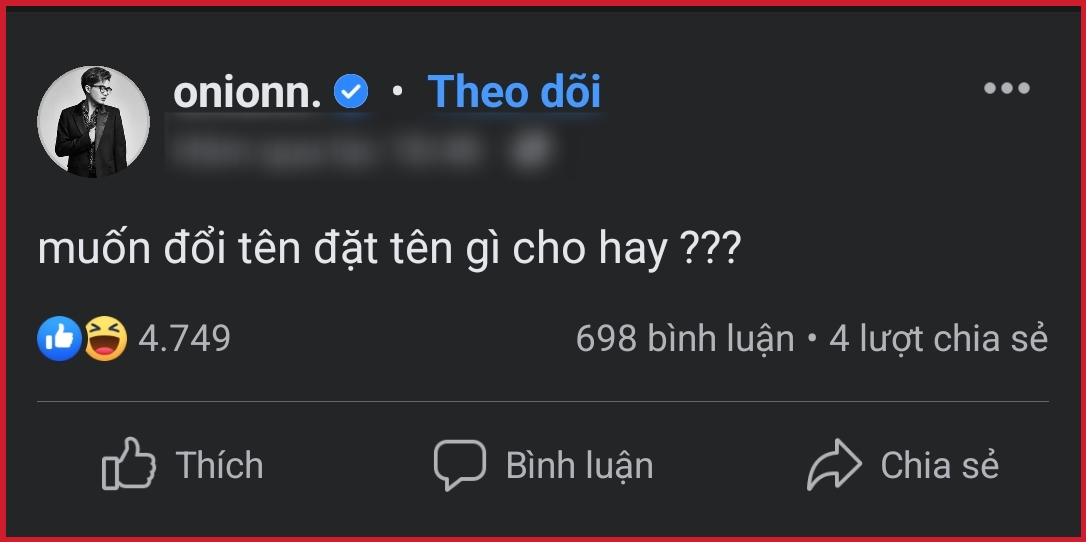Open the three-dot post options menu
Screen dimensions: 1086x542
(x=1006, y=88)
